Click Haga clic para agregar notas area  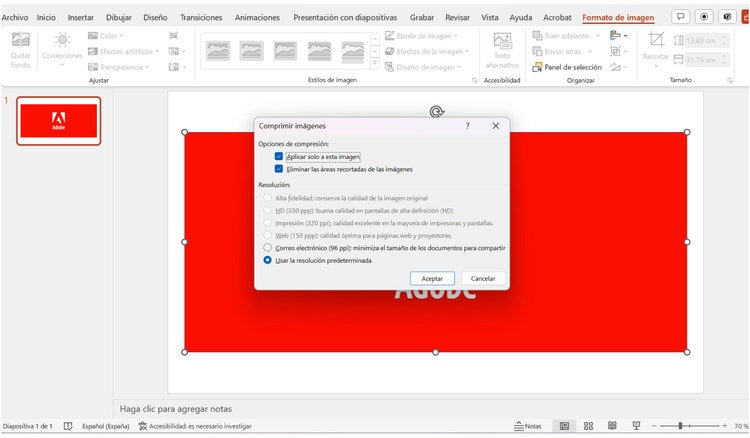click(176, 409)
